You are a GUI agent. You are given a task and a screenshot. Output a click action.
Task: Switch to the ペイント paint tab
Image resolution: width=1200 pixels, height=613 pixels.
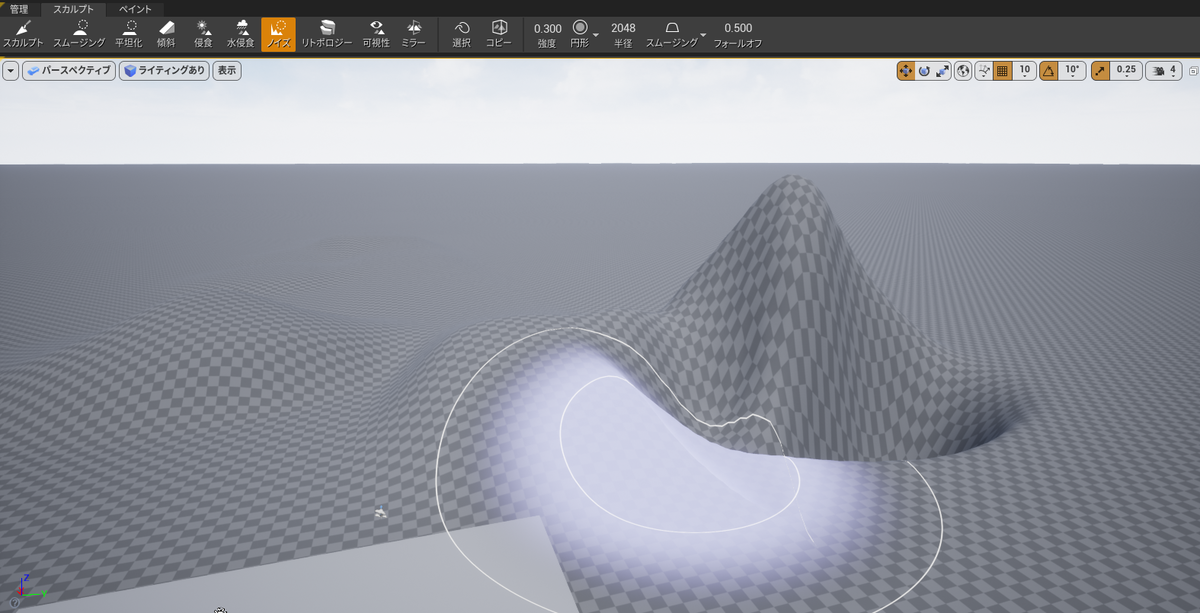135,8
